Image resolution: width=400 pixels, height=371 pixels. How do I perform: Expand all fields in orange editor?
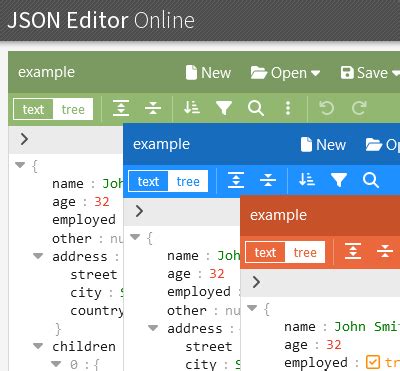353,251
